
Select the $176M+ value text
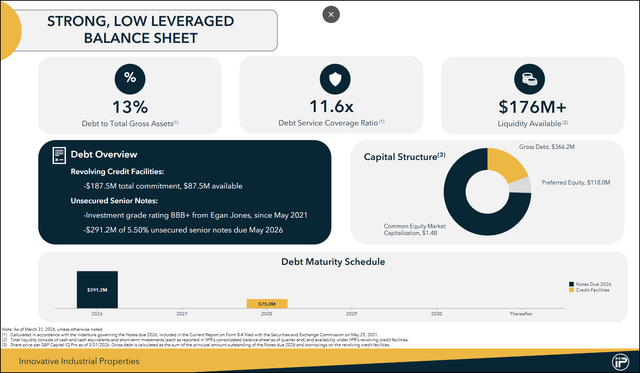pyautogui.click(x=532, y=107)
